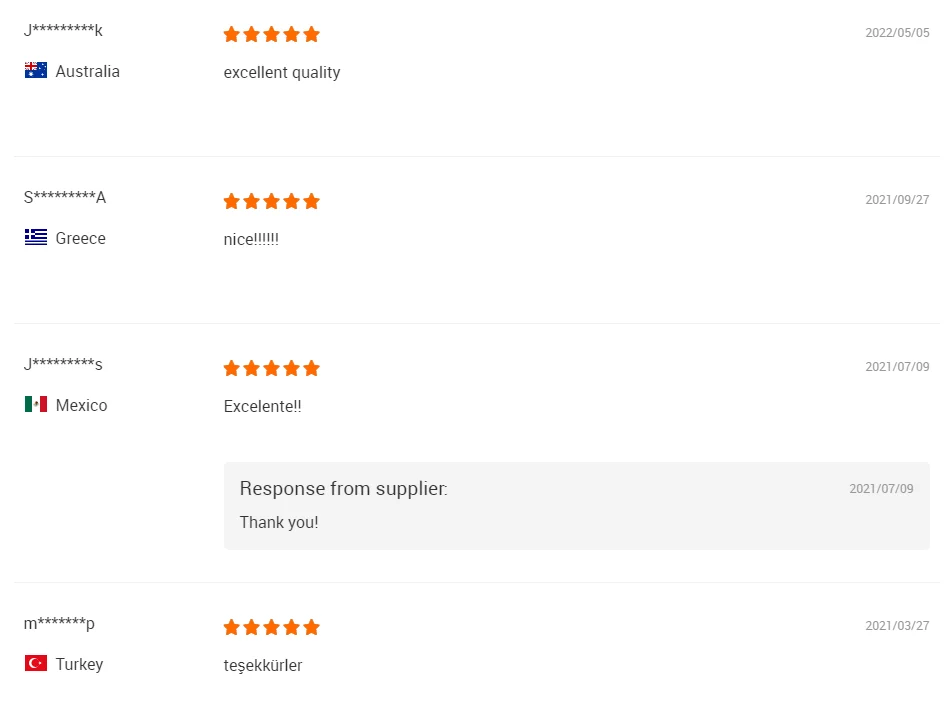
Task: Click the 'Response from supplier:' heading
Action: pos(343,489)
